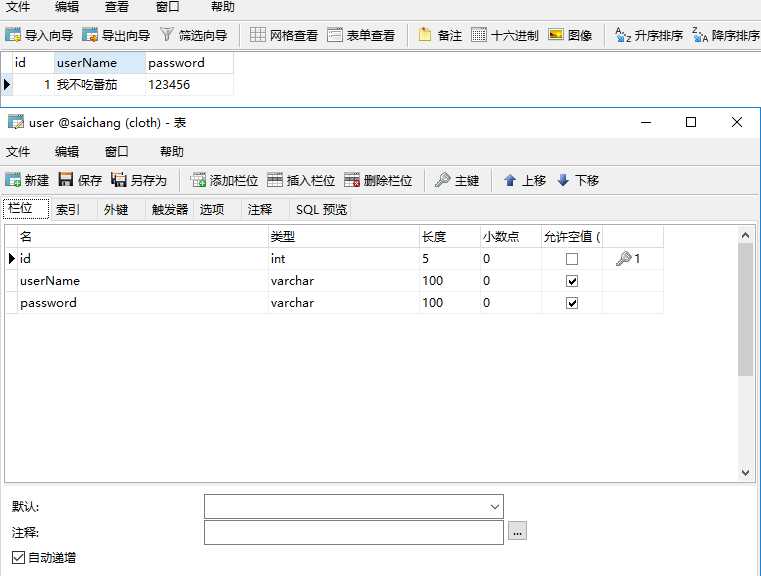The height and width of the screenshot is (576, 761).
Task: Save (保存) the table design
Action: pyautogui.click(x=80, y=180)
